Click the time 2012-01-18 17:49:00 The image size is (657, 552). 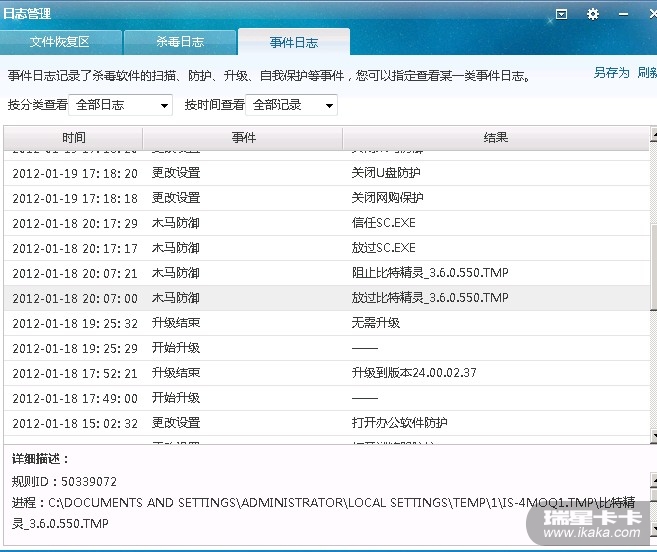(75, 398)
